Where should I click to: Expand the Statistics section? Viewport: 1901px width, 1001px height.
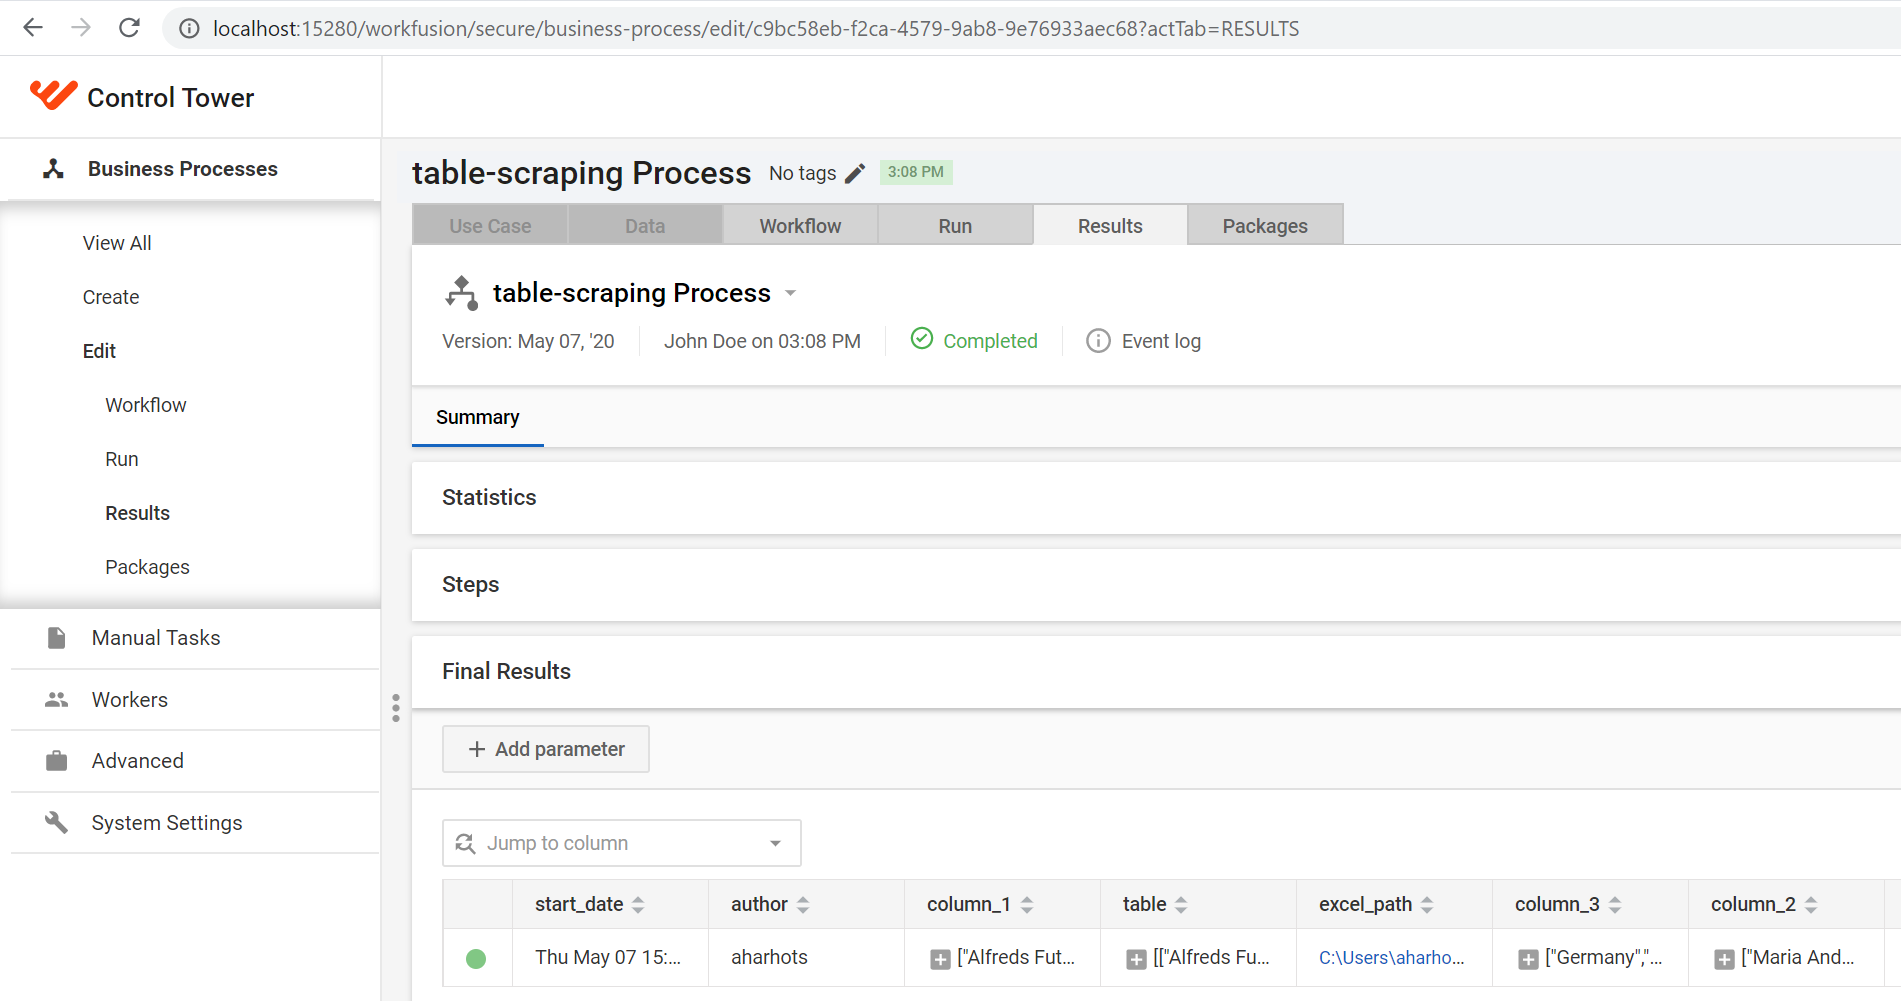point(1156,498)
